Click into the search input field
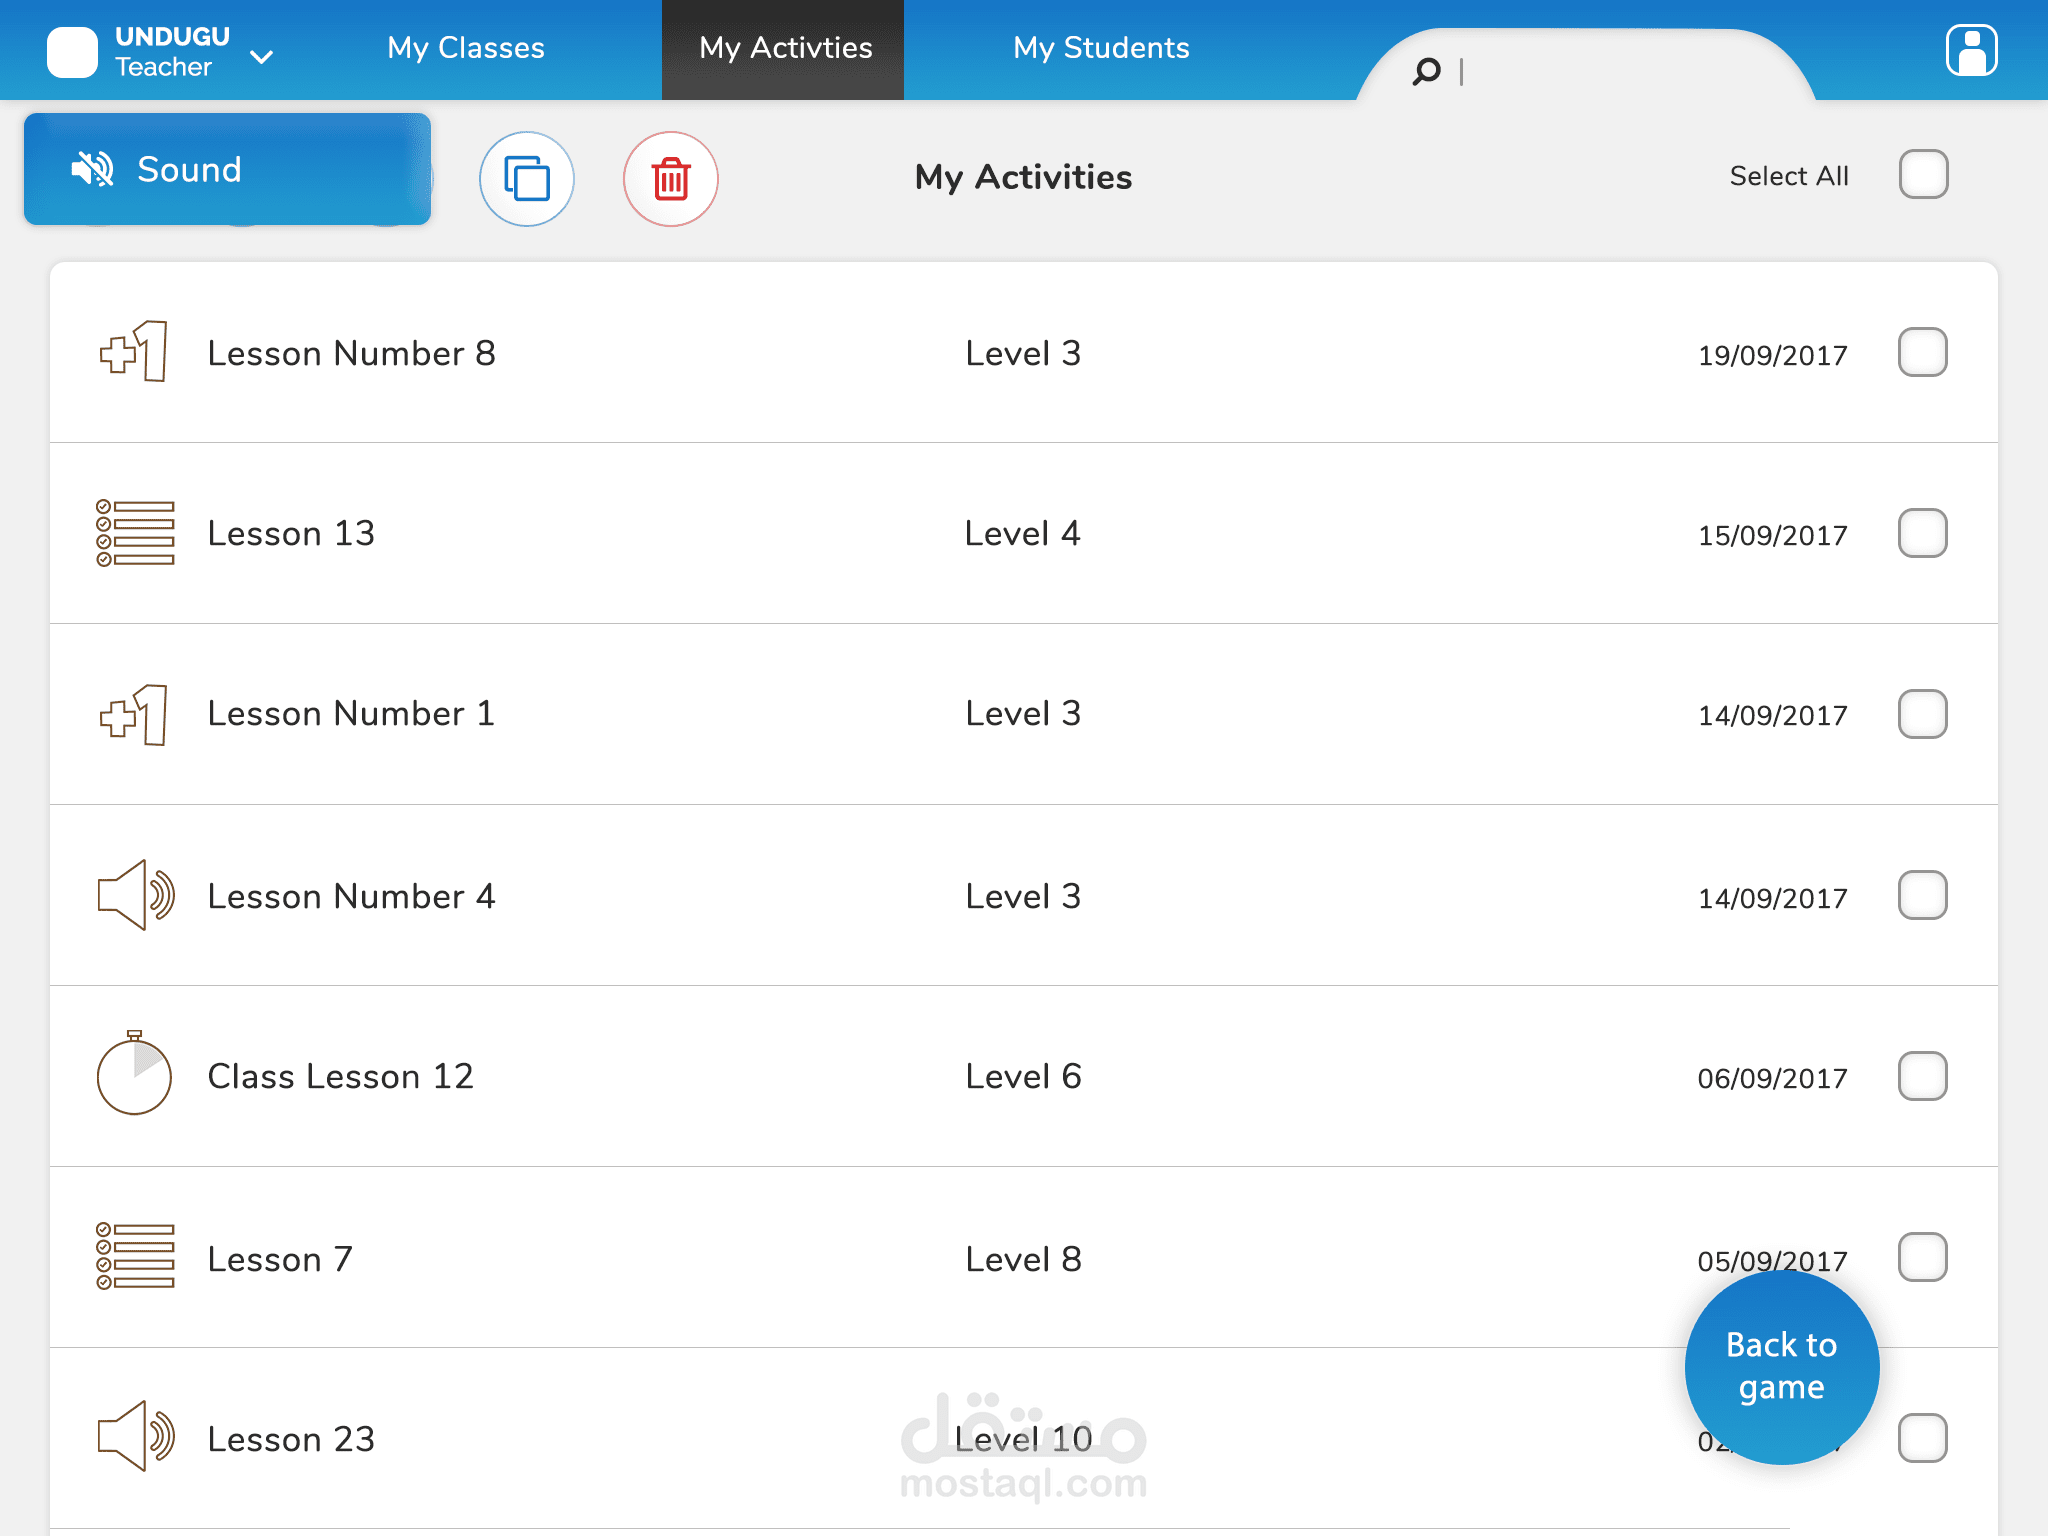The image size is (2048, 1536). click(x=1600, y=71)
